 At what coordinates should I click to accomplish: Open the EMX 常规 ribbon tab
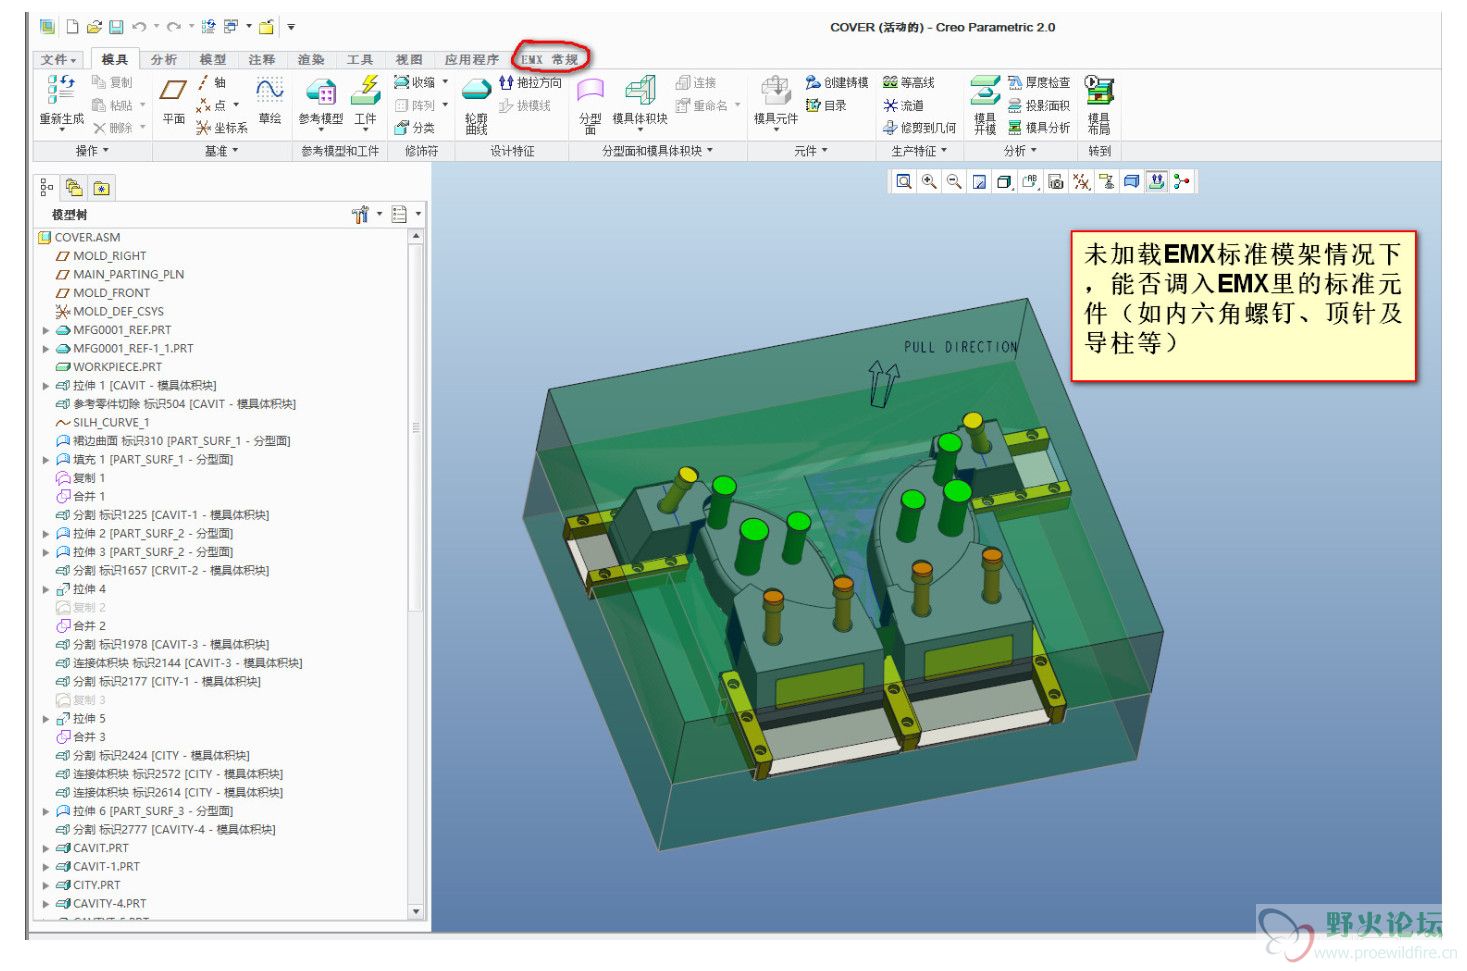(550, 60)
